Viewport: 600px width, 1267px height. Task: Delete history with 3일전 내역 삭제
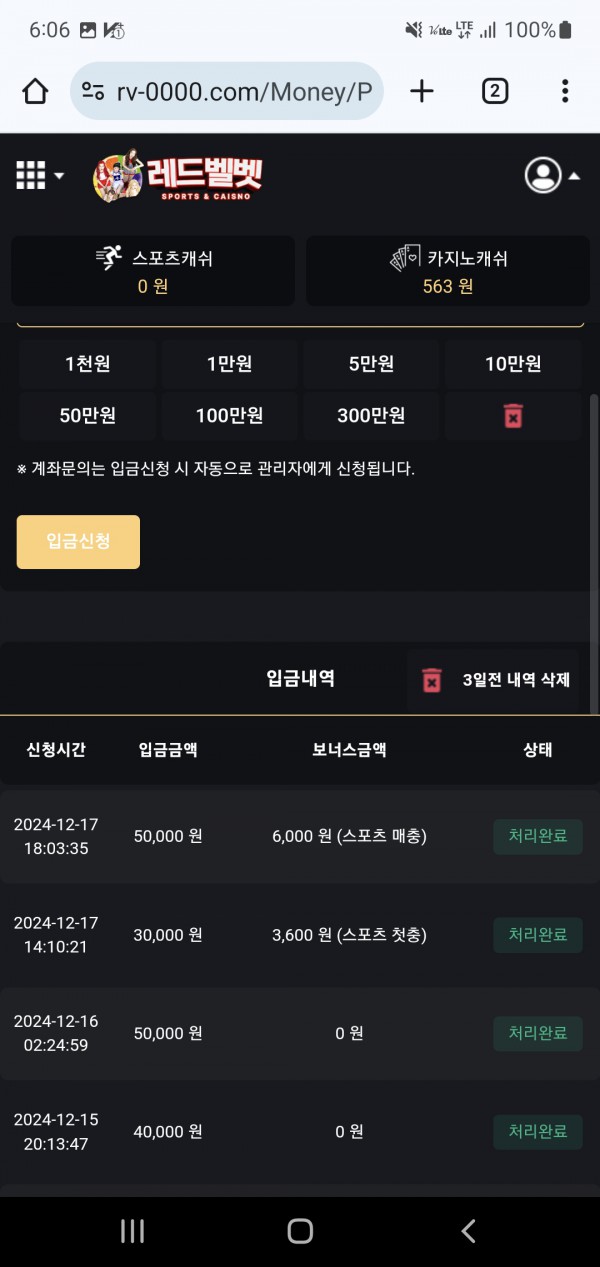tap(494, 681)
